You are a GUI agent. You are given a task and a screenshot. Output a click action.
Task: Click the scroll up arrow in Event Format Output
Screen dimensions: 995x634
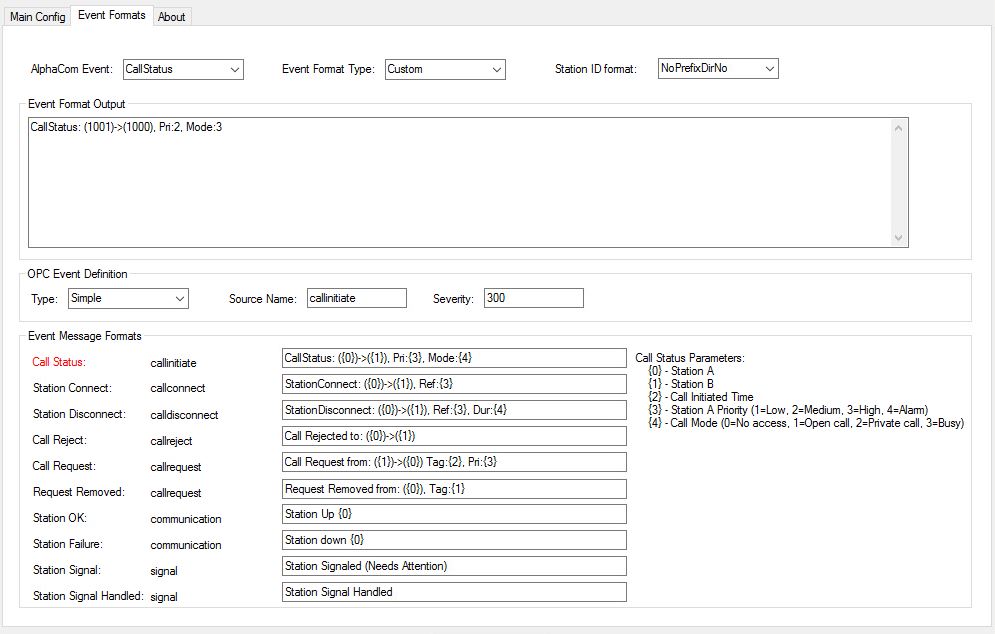(x=898, y=127)
